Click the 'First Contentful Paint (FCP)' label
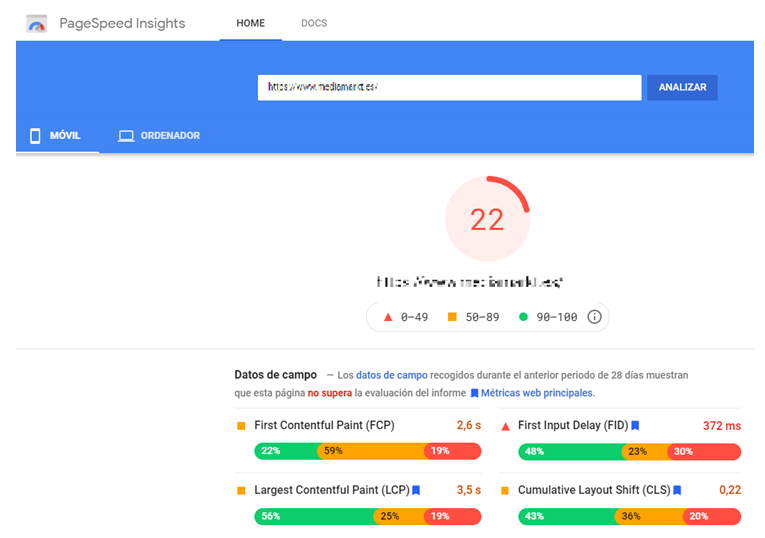The image size is (765, 538). point(324,425)
